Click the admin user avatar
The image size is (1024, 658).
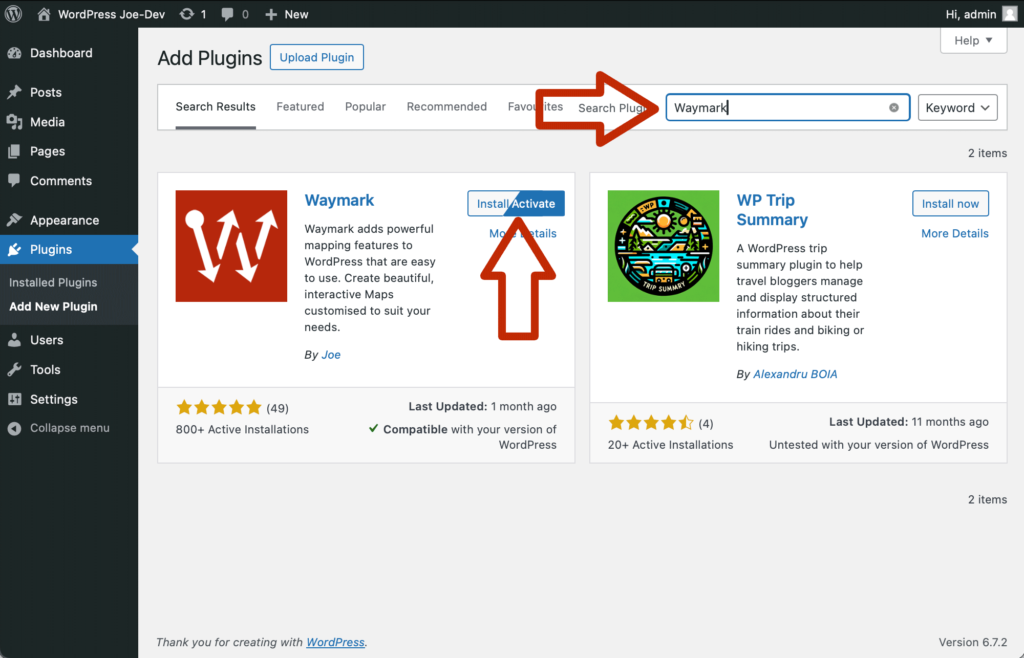[1010, 14]
